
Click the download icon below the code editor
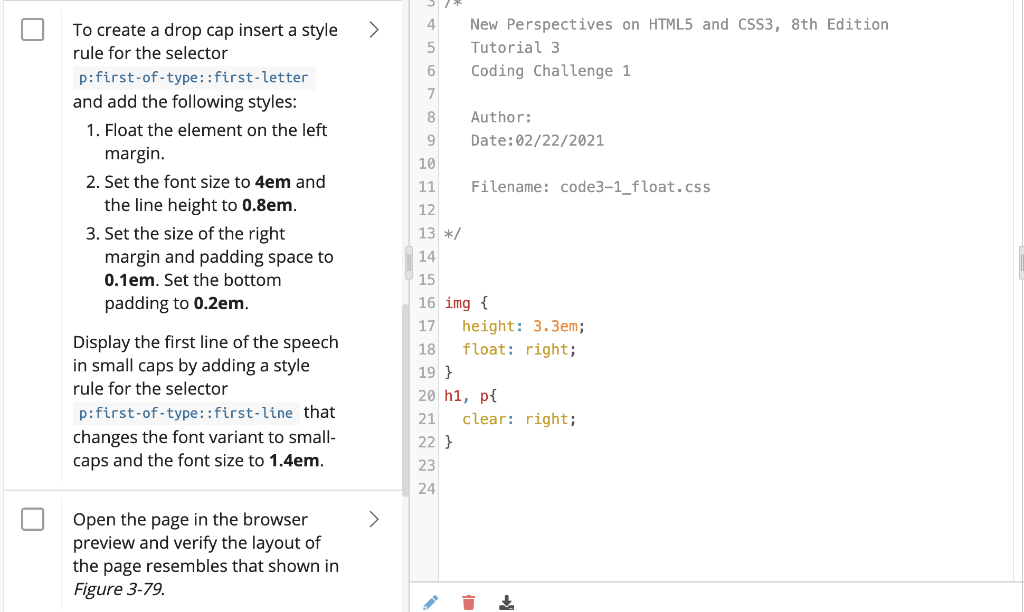pyautogui.click(x=506, y=602)
